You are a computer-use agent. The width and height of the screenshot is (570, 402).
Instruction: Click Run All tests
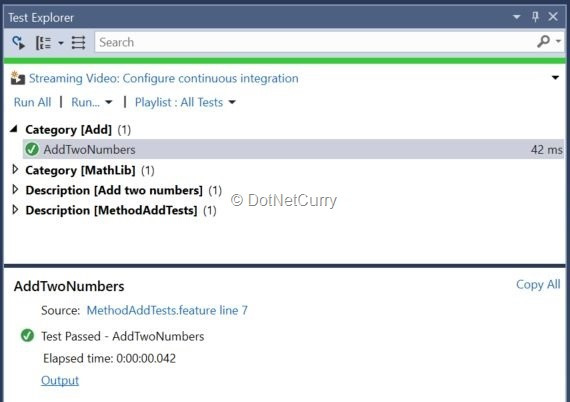[x=32, y=102]
